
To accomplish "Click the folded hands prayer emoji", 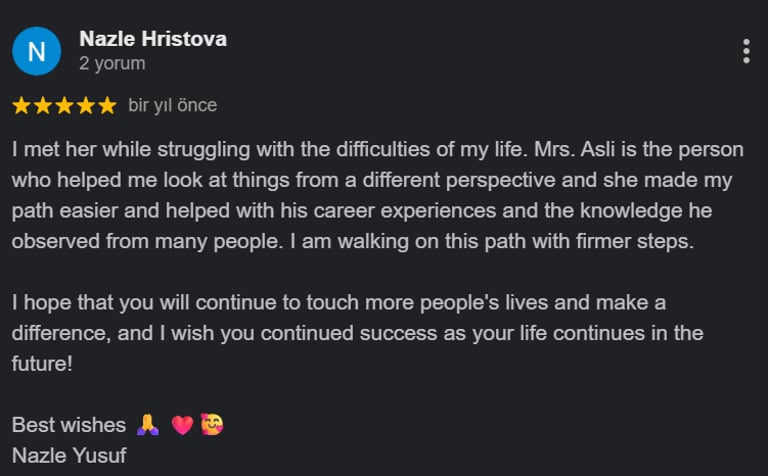I will click(x=148, y=425).
